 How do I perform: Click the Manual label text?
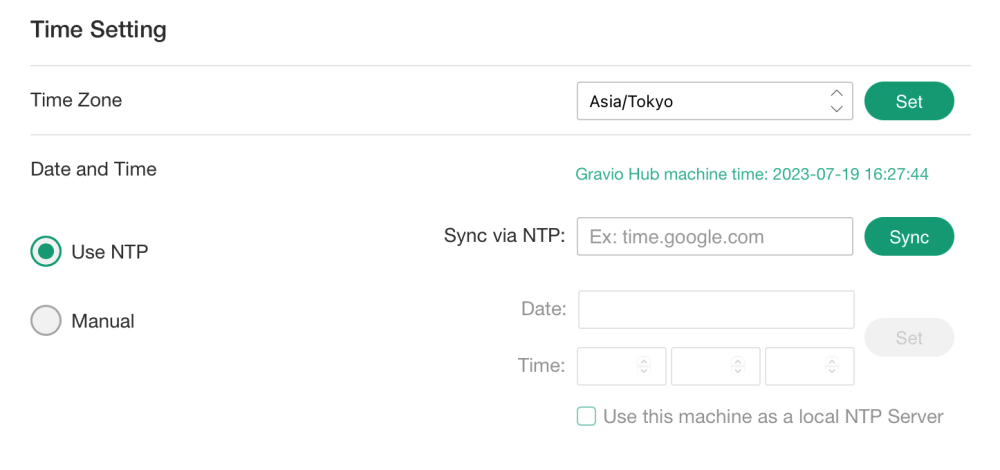103,321
